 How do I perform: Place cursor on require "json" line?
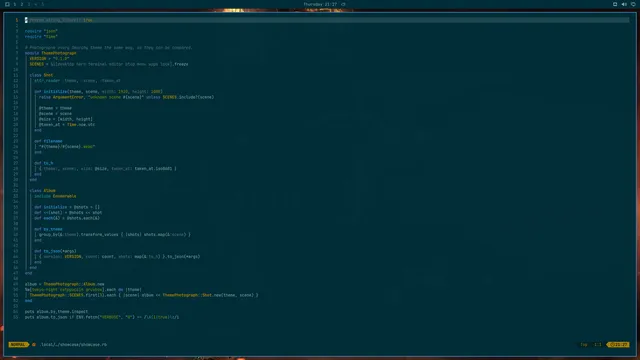(x=41, y=31)
